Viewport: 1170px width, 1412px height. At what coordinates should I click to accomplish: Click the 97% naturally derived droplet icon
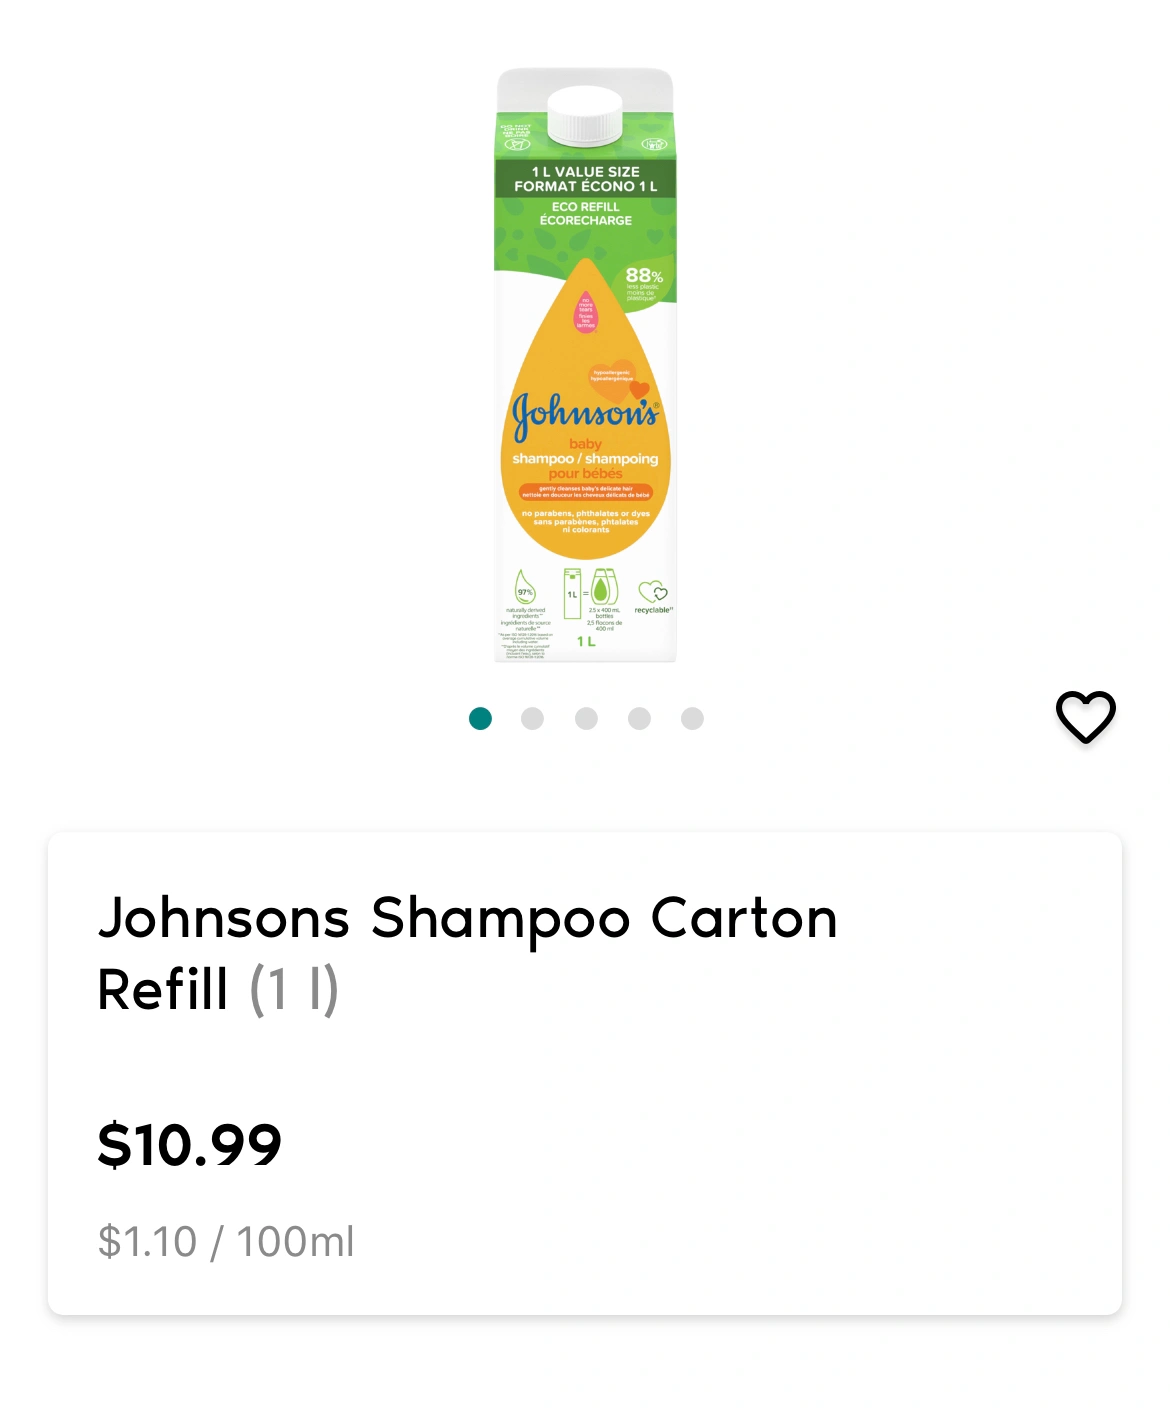[x=525, y=586]
